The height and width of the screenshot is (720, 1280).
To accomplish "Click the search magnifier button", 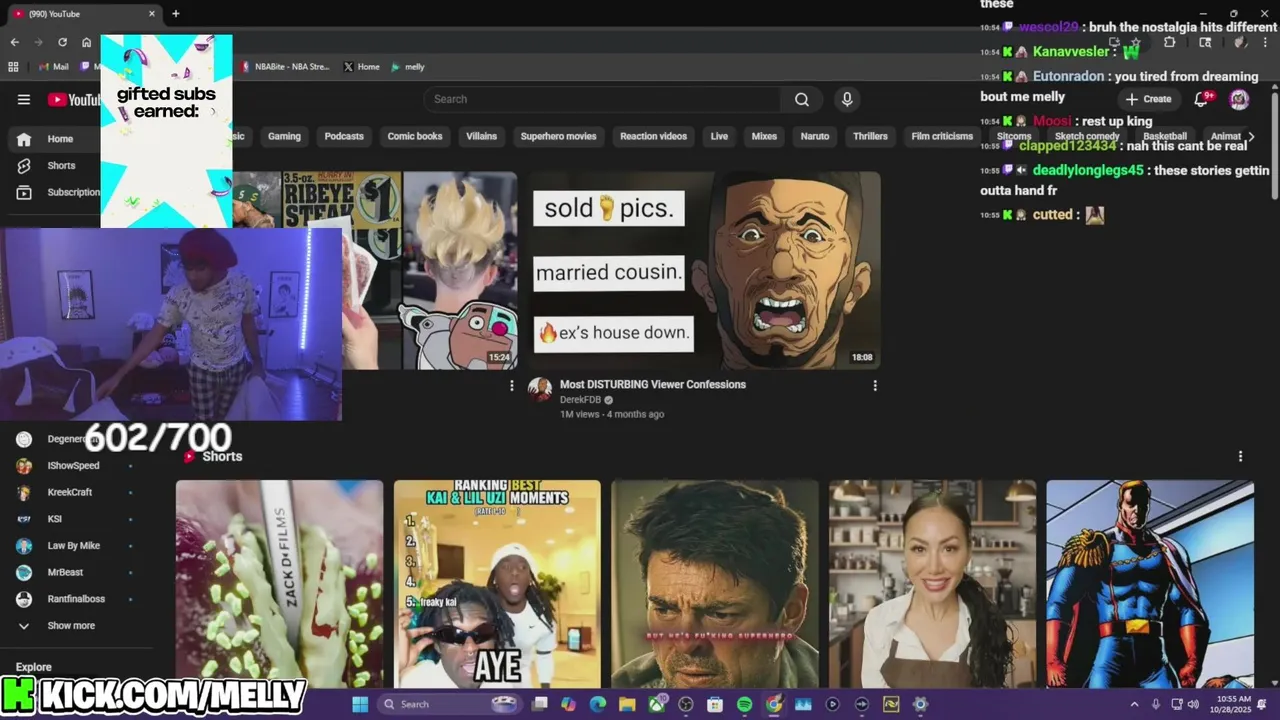I will coord(802,99).
